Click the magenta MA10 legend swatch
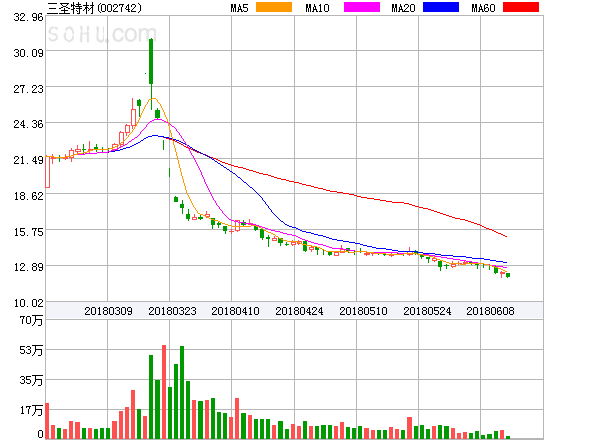 click(362, 7)
